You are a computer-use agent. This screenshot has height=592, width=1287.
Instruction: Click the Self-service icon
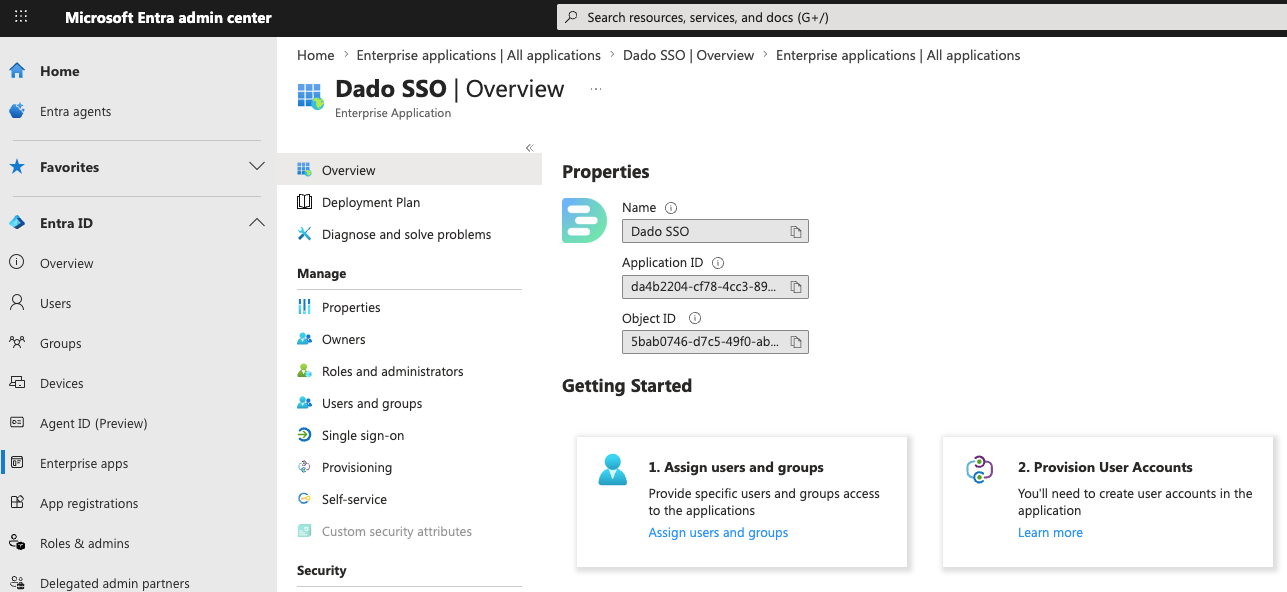tap(305, 499)
